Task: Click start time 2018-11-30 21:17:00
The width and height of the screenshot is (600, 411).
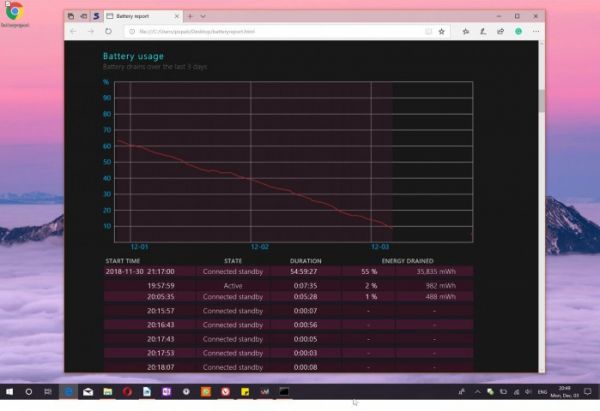Action: [140, 272]
